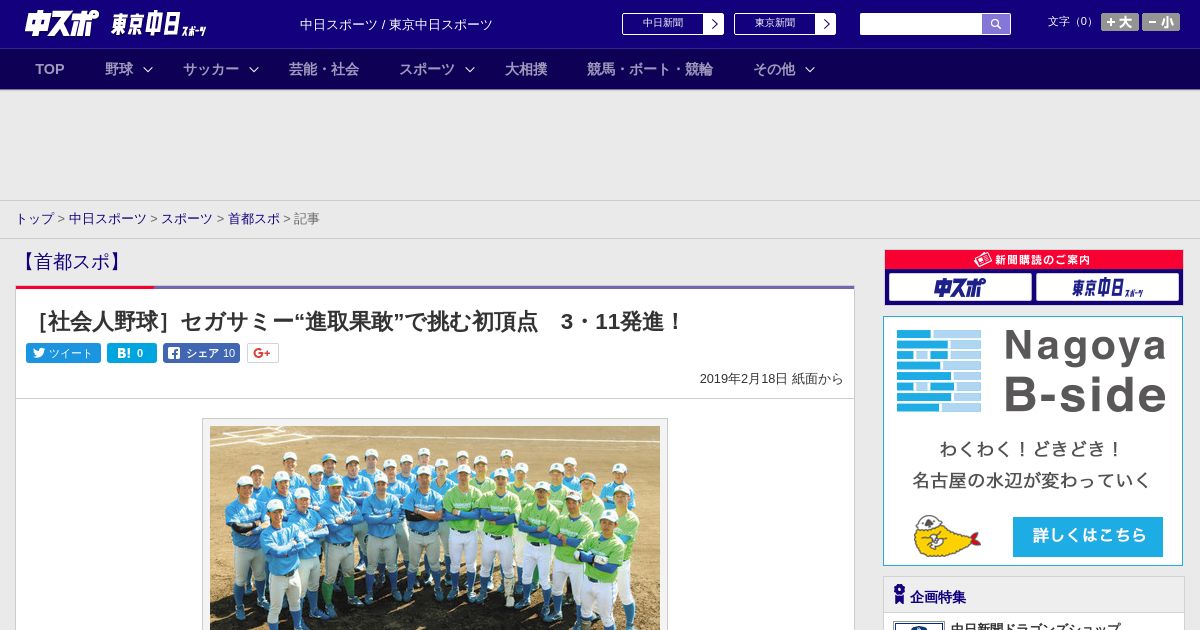The width and height of the screenshot is (1200, 630).
Task: Decrease text size with 小 button
Action: (x=1161, y=22)
